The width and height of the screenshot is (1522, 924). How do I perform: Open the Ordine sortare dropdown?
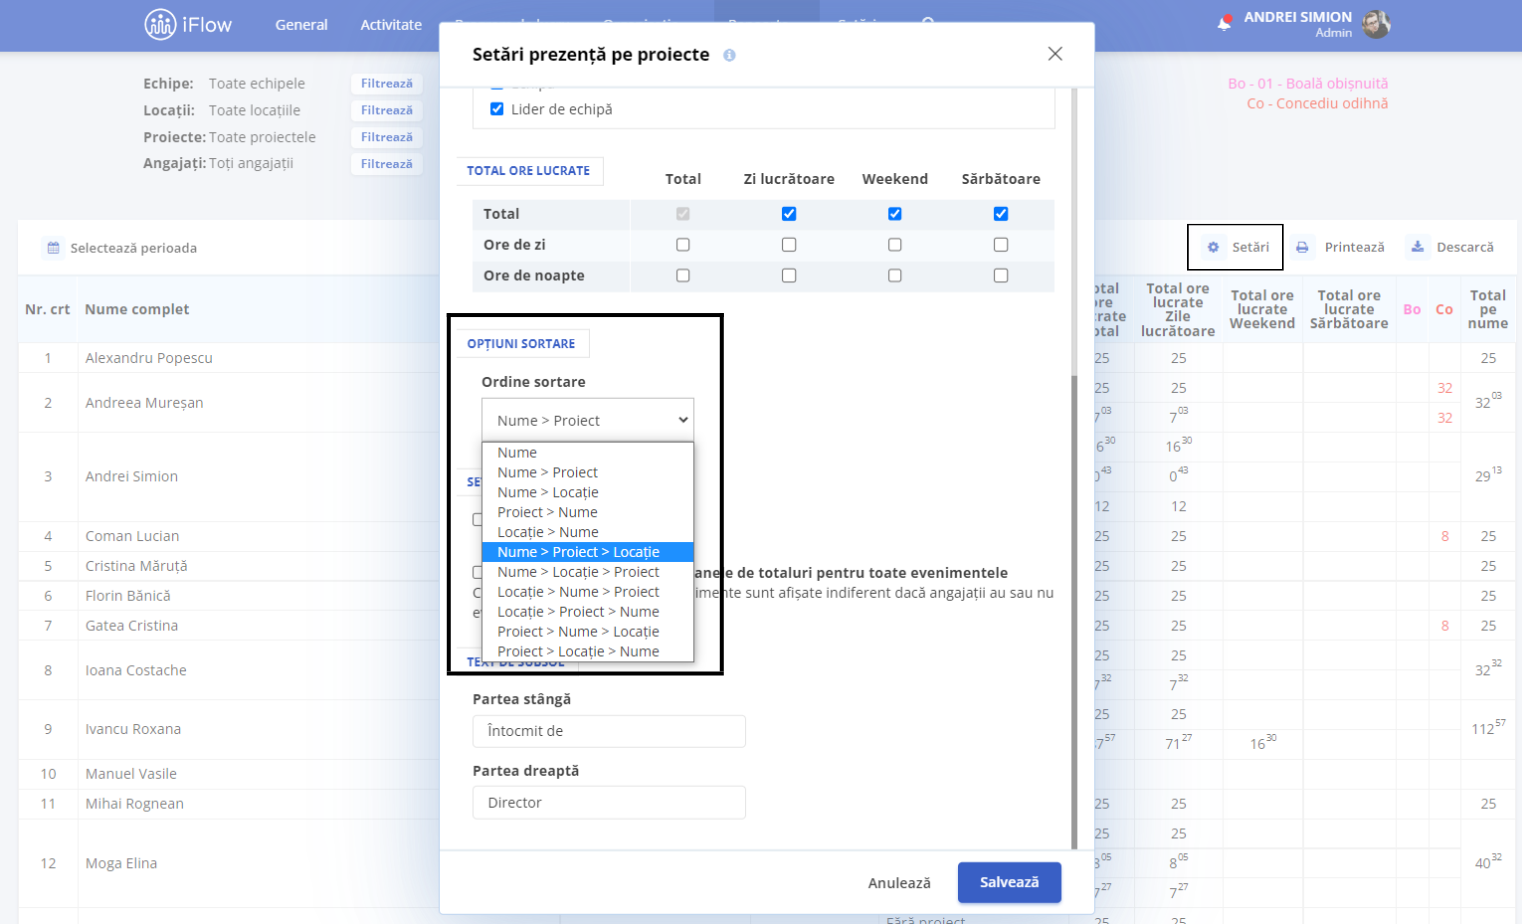[x=588, y=420]
